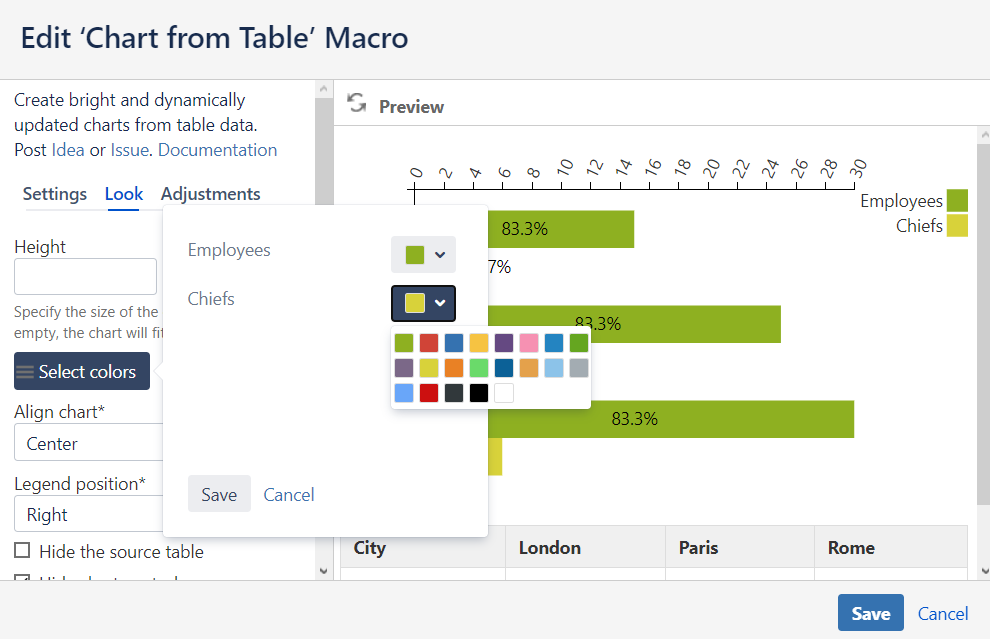Select the Look tab
Screen dimensions: 990x639
123,194
